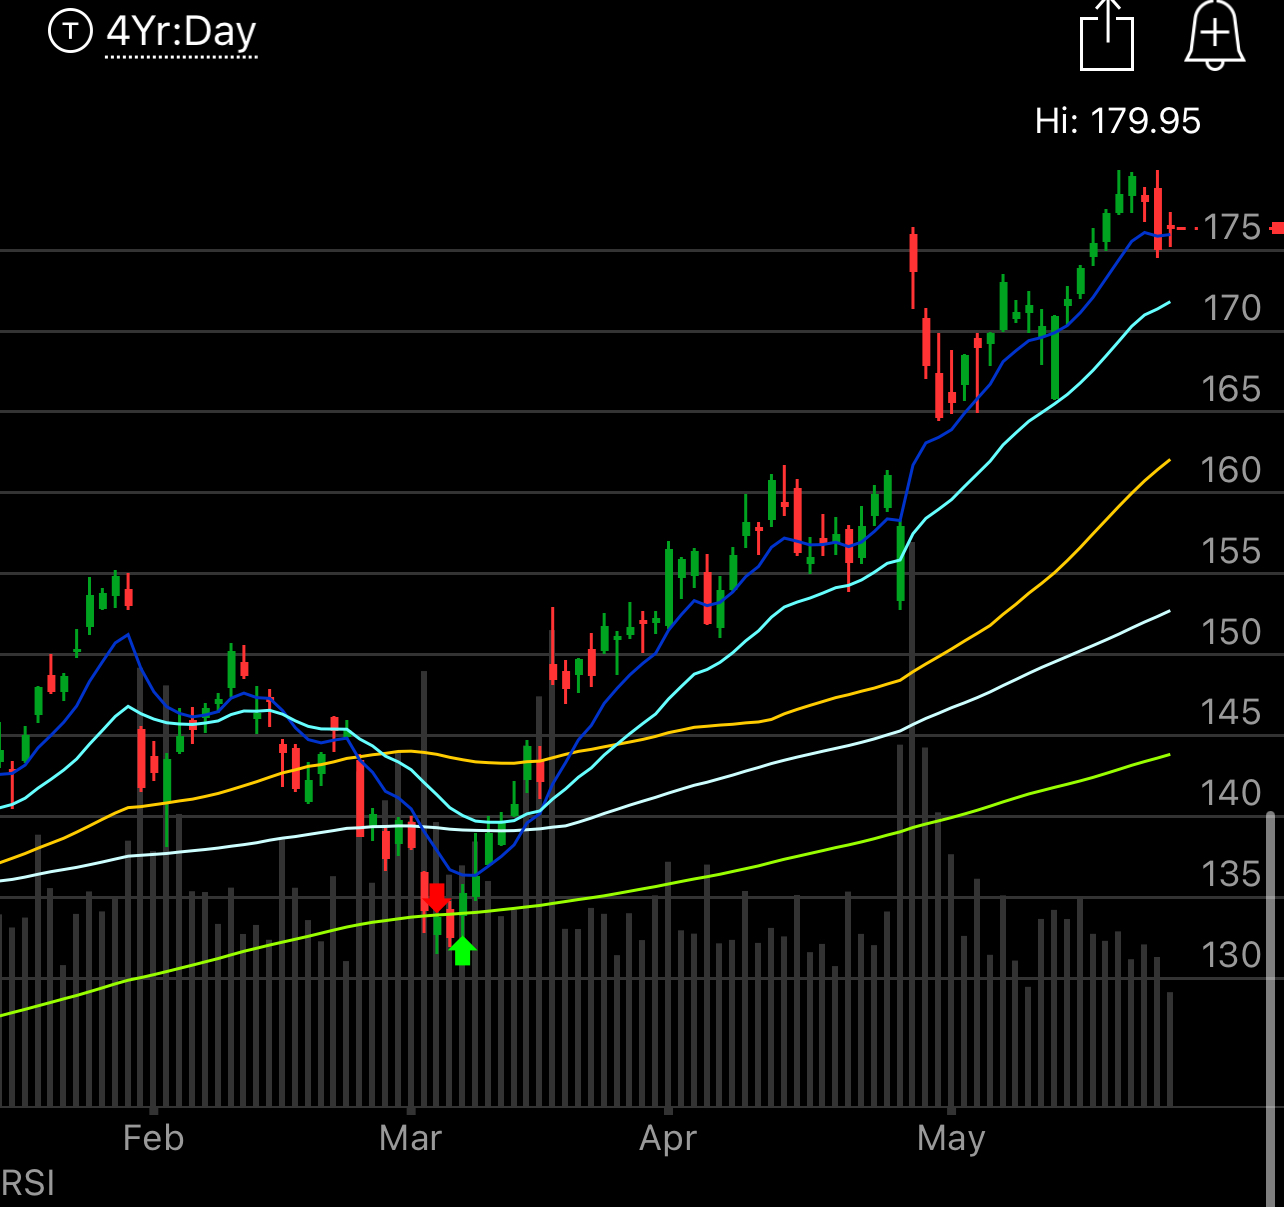This screenshot has height=1207, width=1284.
Task: Select the 150 price axis label
Action: pos(1232,632)
